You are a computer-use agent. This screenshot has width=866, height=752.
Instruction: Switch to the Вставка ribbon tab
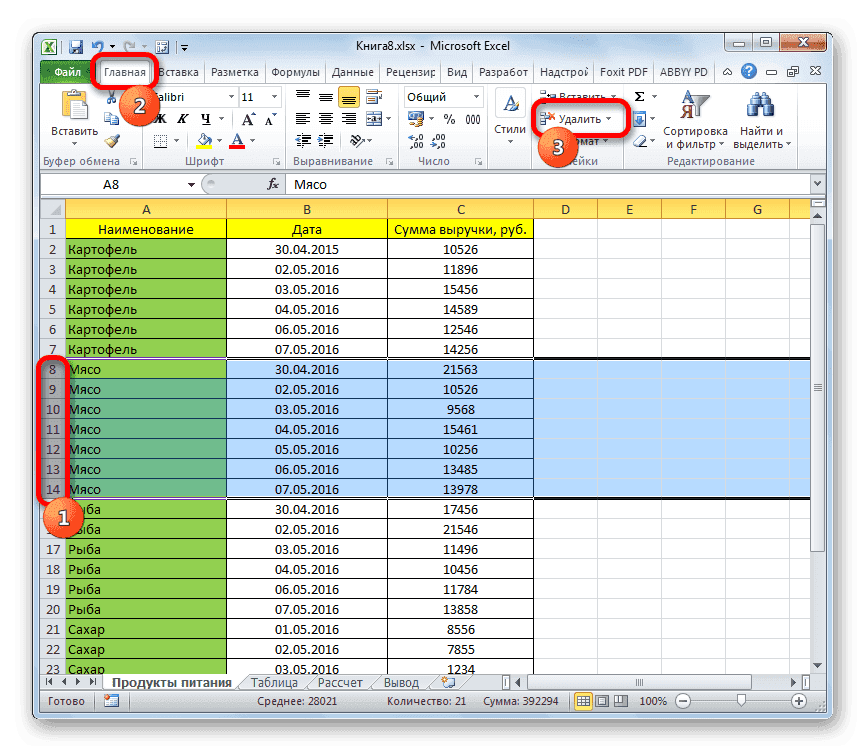[x=178, y=71]
